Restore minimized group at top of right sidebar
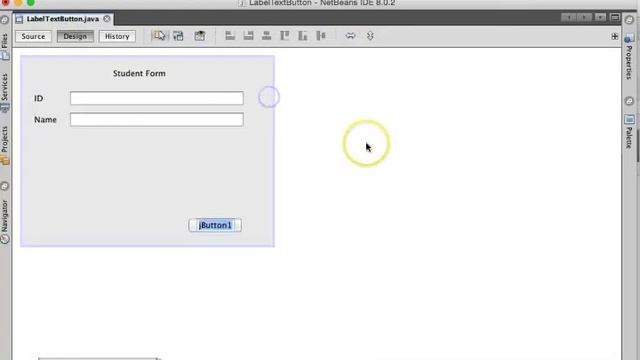The image size is (640, 360). coord(629,20)
